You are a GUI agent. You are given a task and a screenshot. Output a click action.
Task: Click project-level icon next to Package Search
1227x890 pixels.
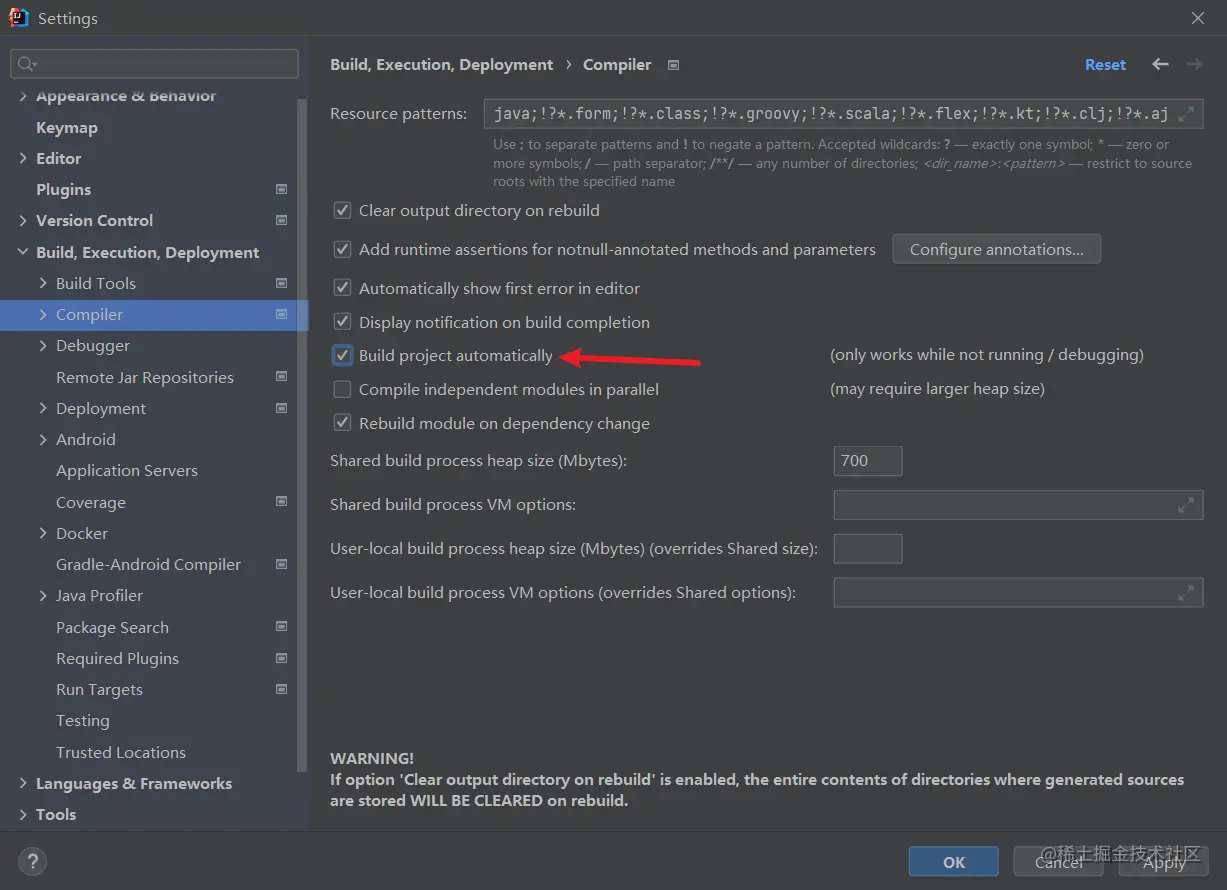click(x=281, y=627)
